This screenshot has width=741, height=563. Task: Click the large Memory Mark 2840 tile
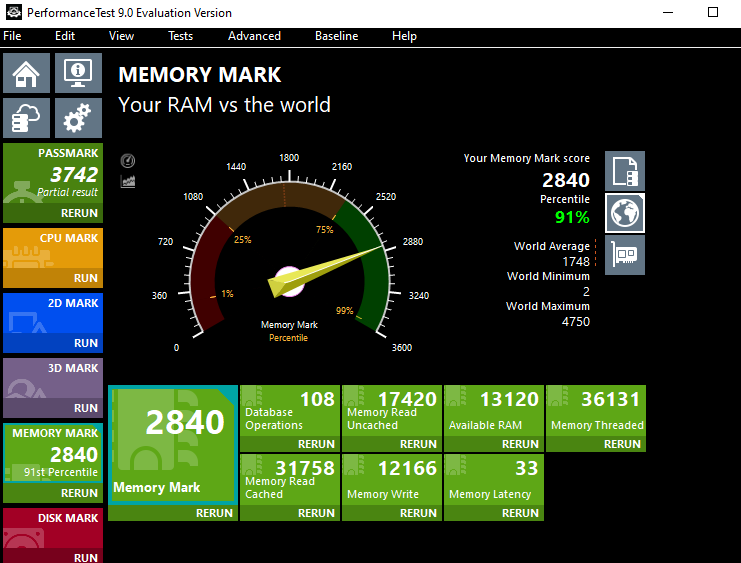pyautogui.click(x=173, y=445)
